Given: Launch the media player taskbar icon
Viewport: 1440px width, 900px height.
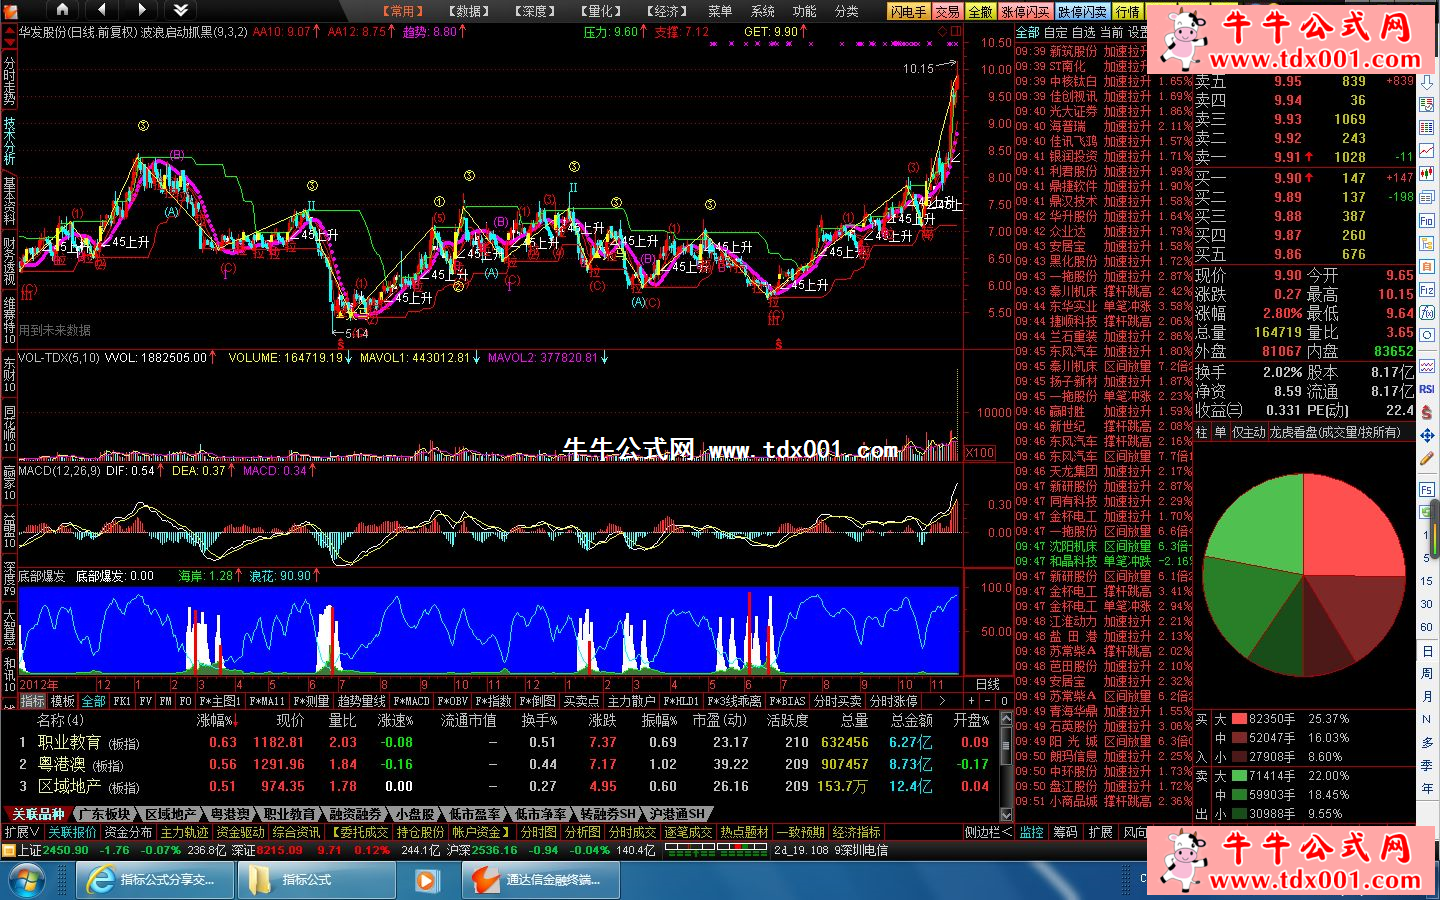Looking at the screenshot, I should pyautogui.click(x=426, y=880).
